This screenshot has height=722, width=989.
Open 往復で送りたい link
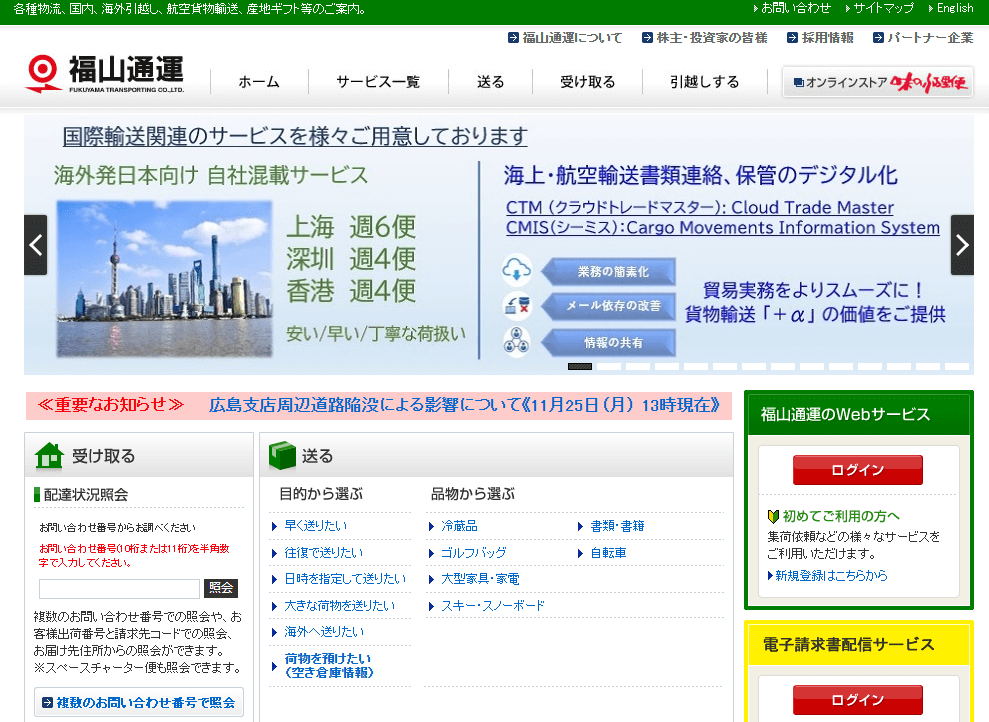[x=324, y=553]
